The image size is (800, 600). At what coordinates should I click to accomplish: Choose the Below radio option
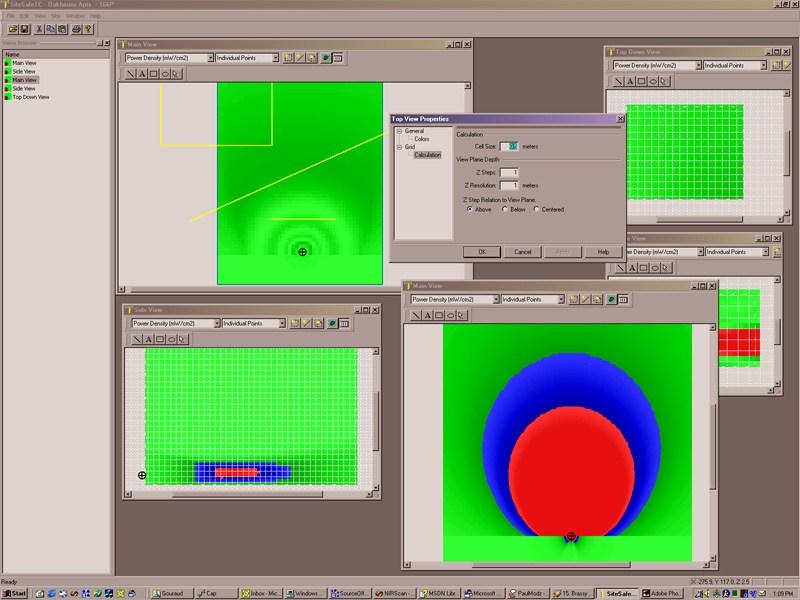[505, 209]
